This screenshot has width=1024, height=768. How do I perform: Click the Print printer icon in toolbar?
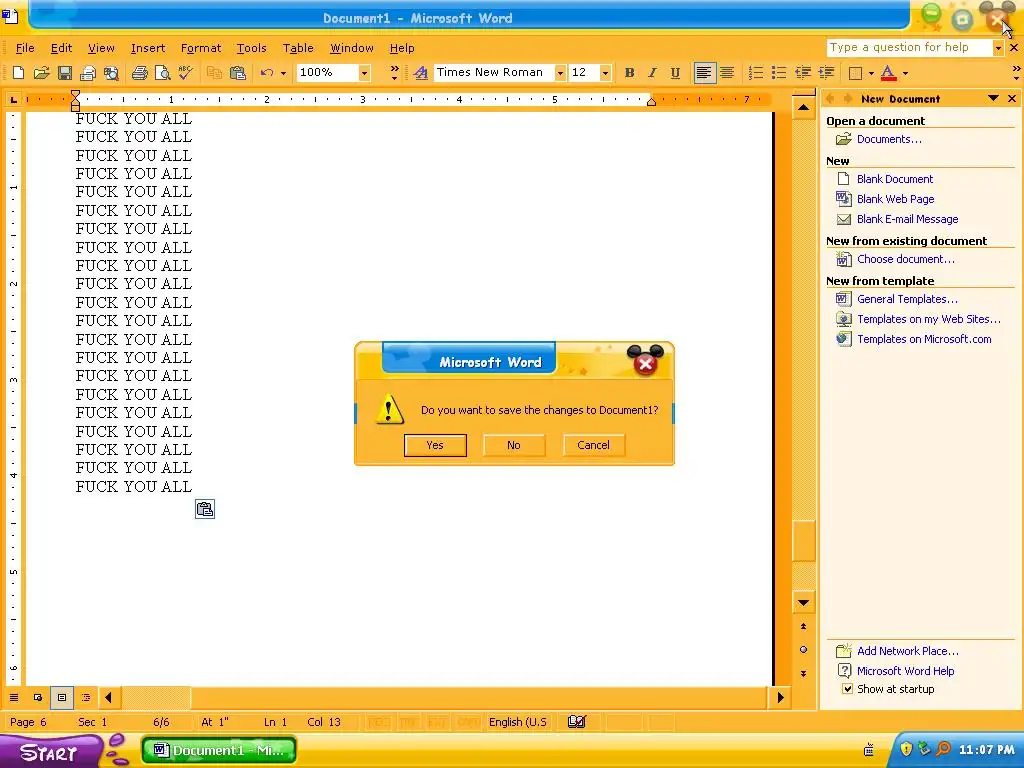point(139,72)
